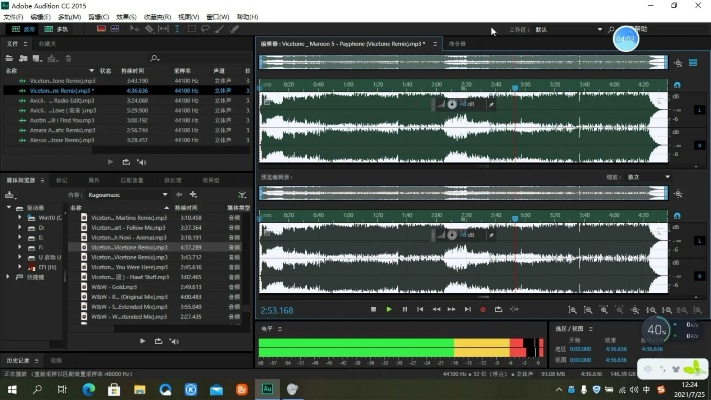Click the green Play button
Viewport: 711px width, 400px height.
click(x=389, y=309)
